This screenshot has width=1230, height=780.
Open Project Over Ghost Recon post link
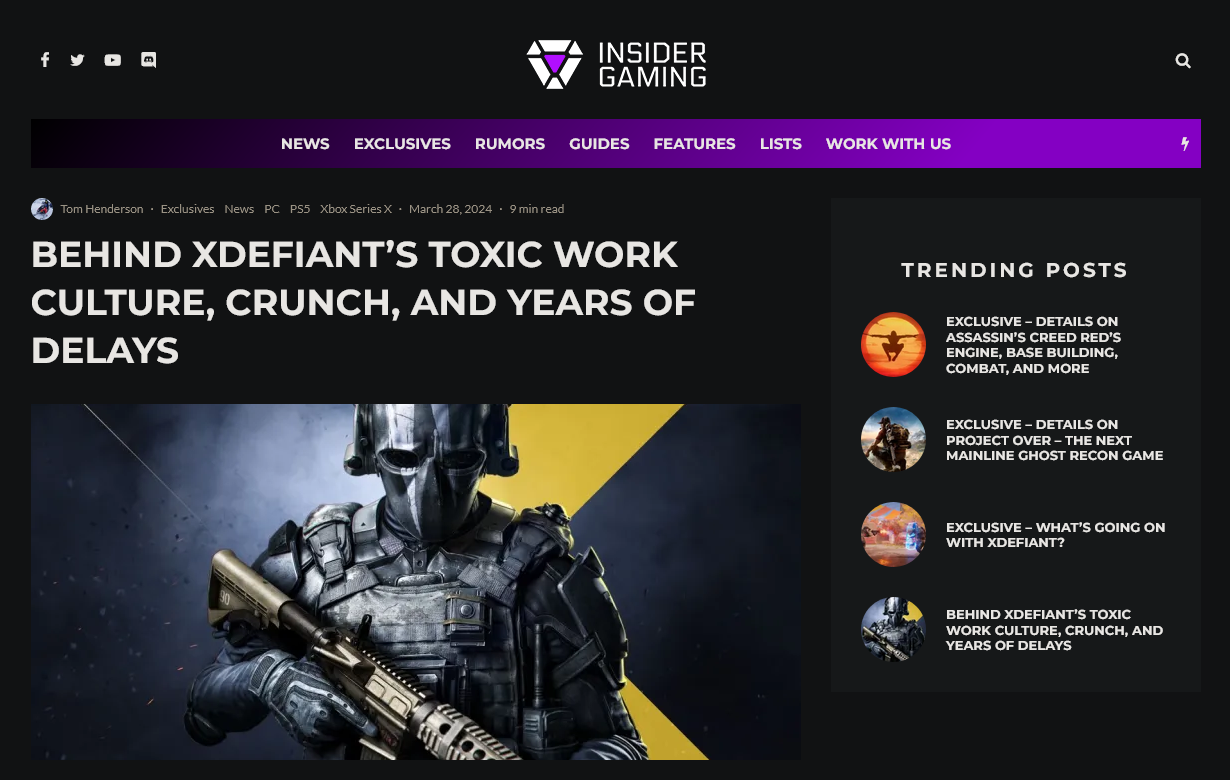click(1055, 440)
